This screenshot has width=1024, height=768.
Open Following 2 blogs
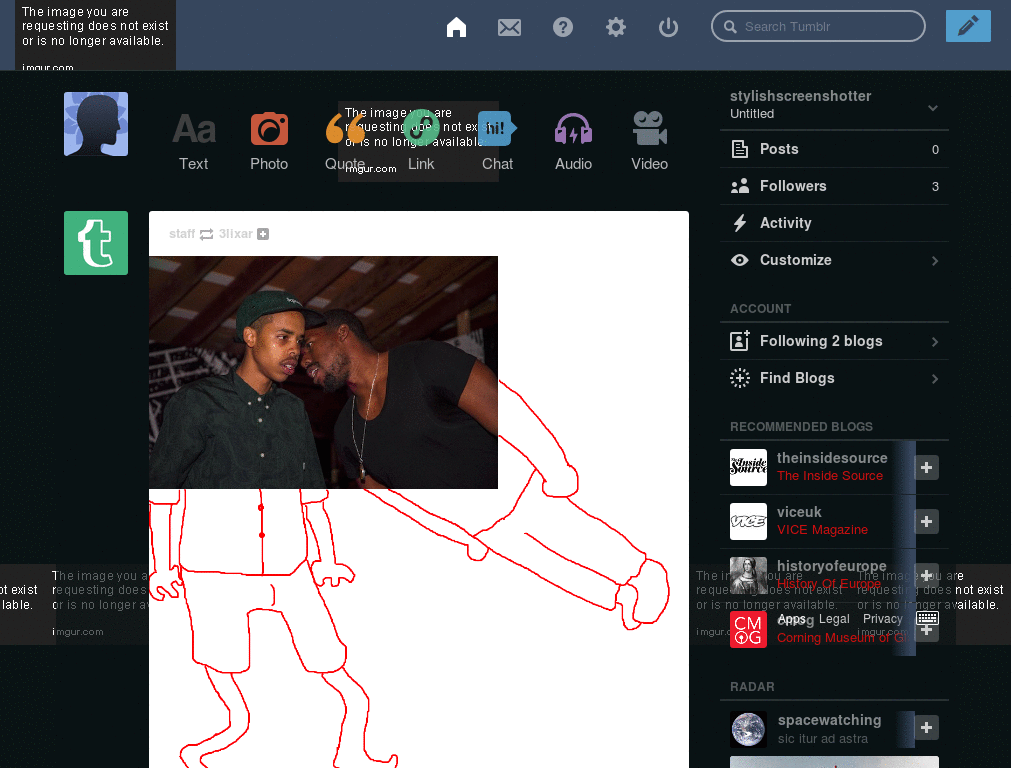coord(834,341)
